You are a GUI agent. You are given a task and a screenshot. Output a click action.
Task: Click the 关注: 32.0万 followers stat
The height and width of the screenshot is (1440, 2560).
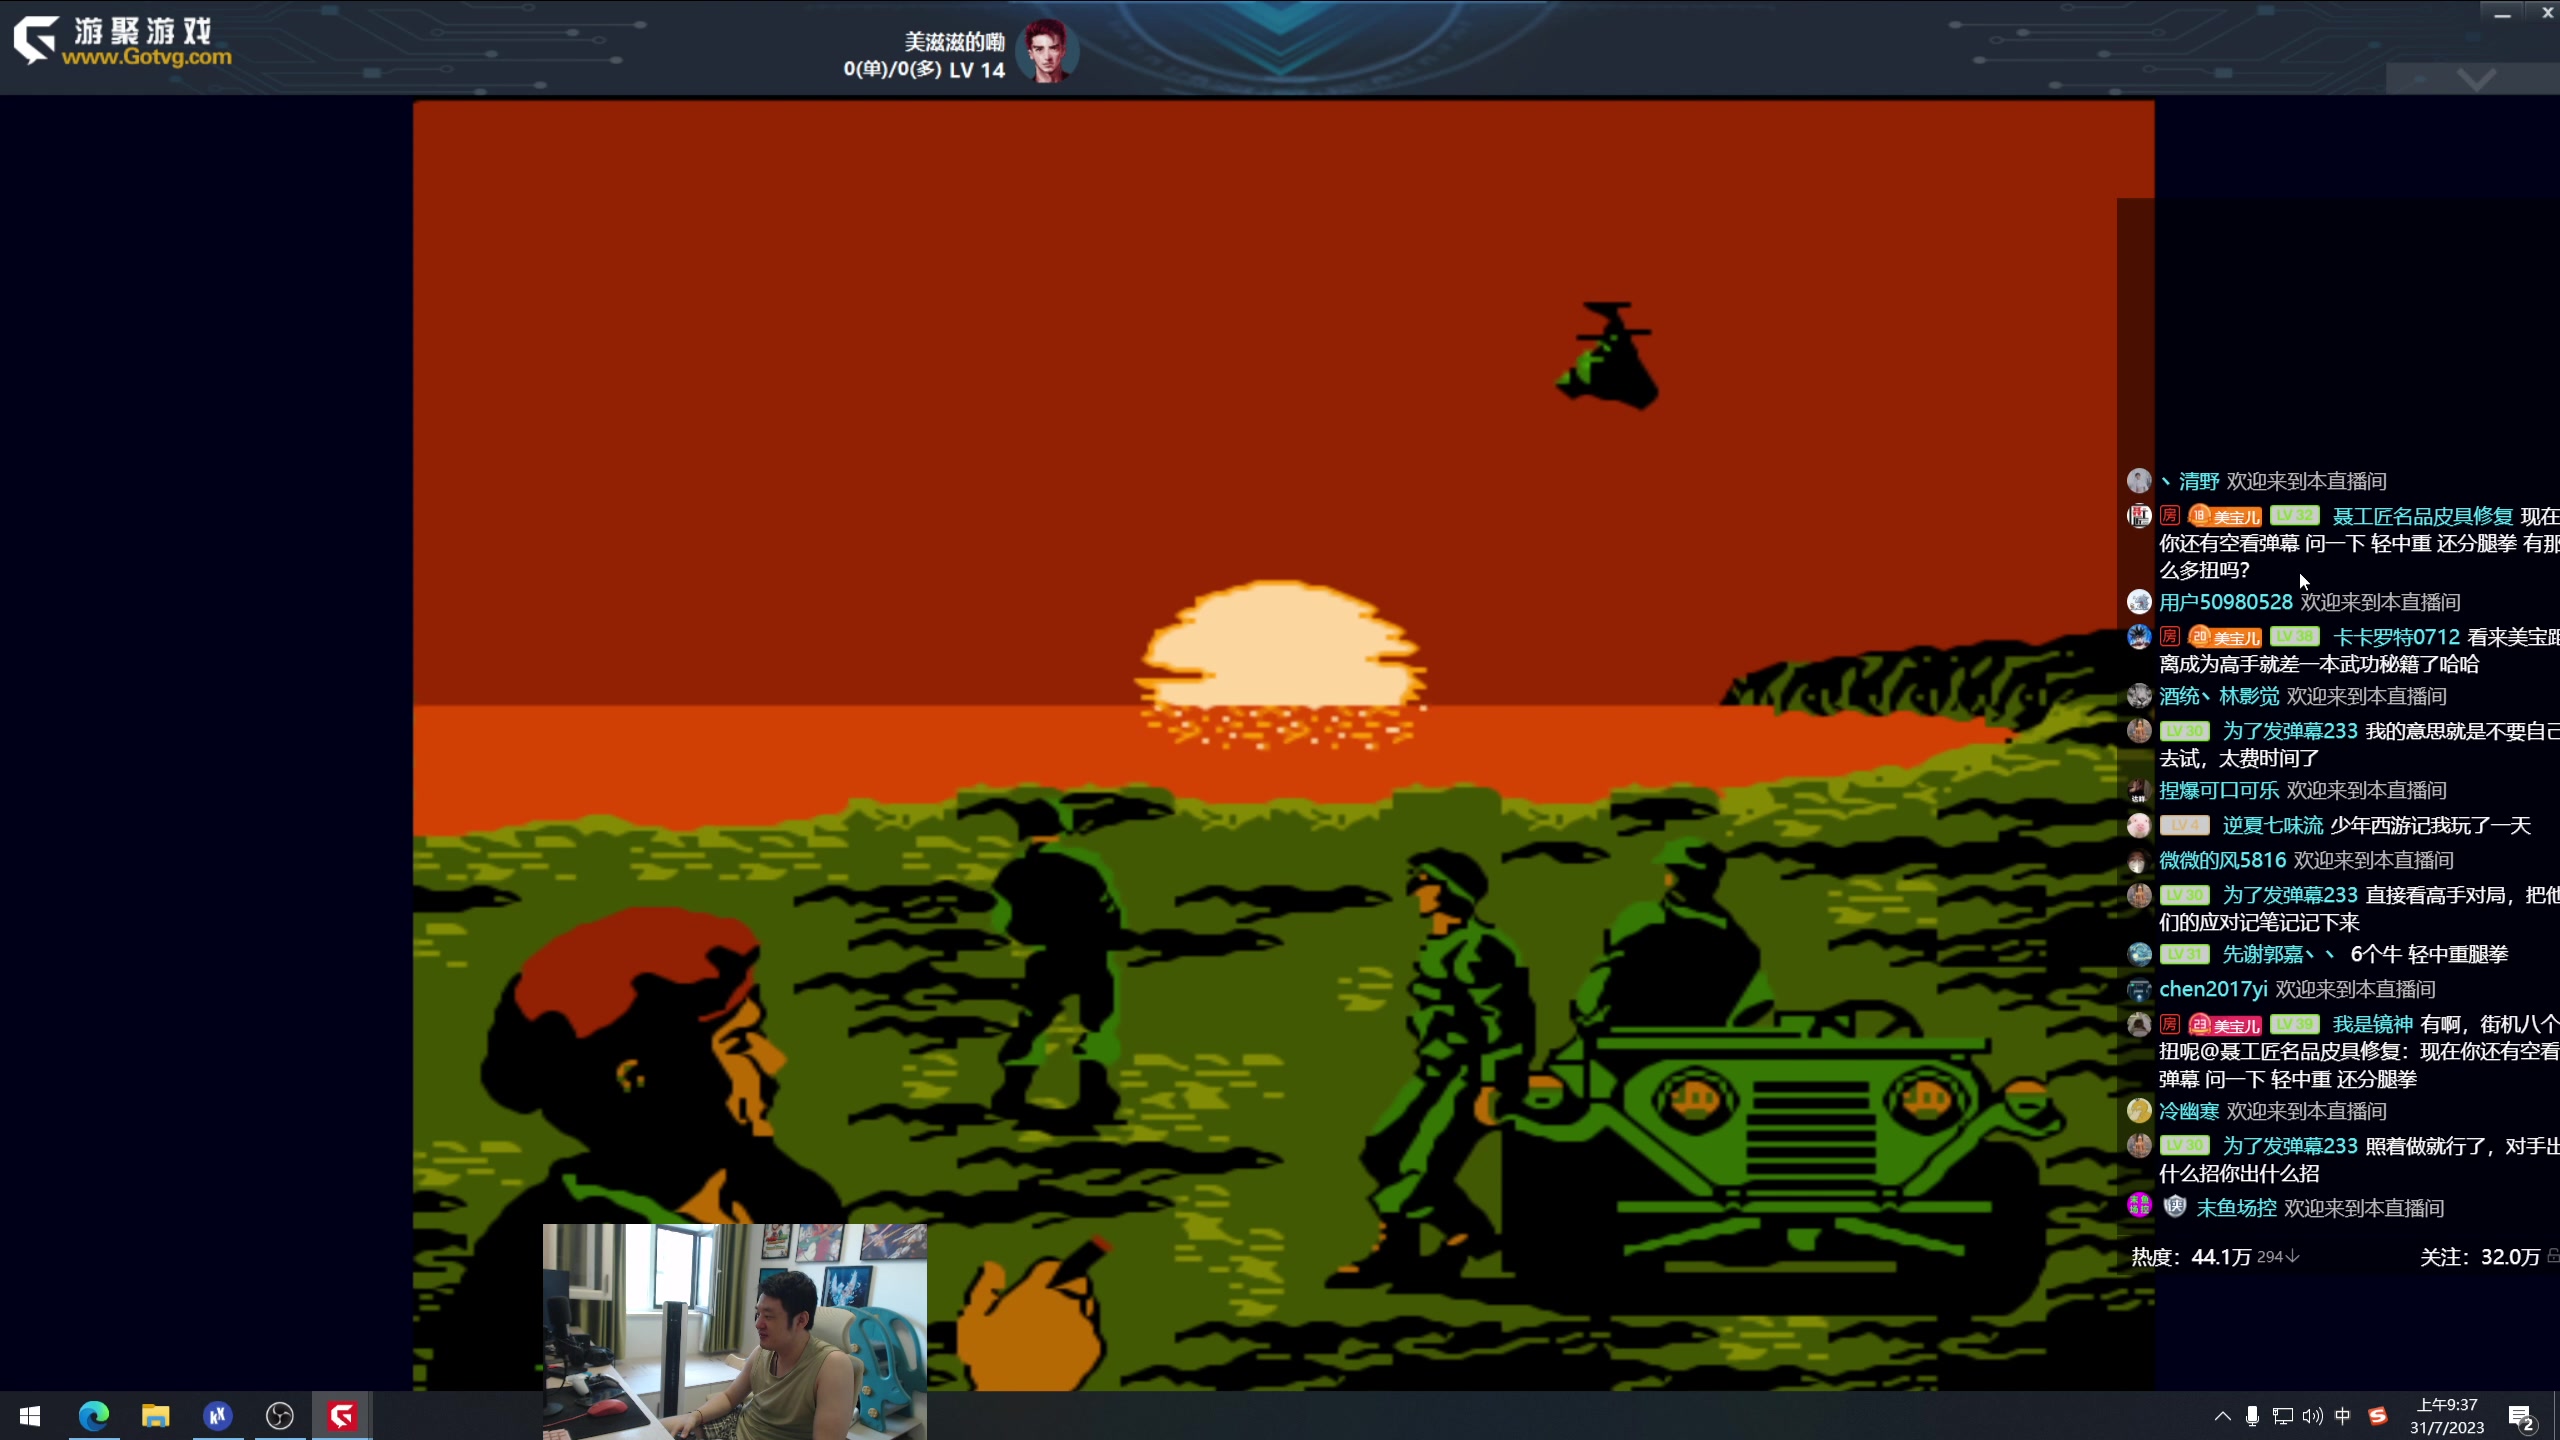pos(2480,1257)
